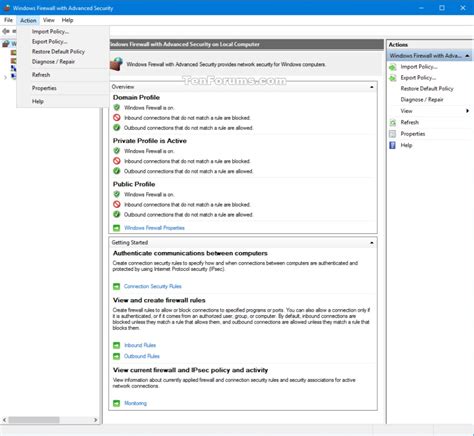
Task: Click right arrow of tree pane scrollbar
Action: (96, 420)
